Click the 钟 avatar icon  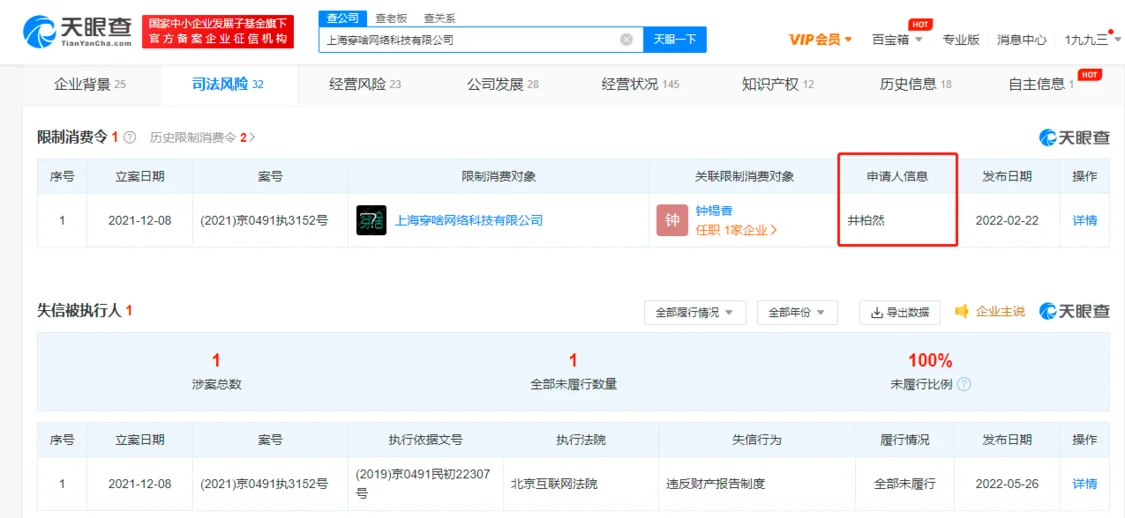point(672,220)
